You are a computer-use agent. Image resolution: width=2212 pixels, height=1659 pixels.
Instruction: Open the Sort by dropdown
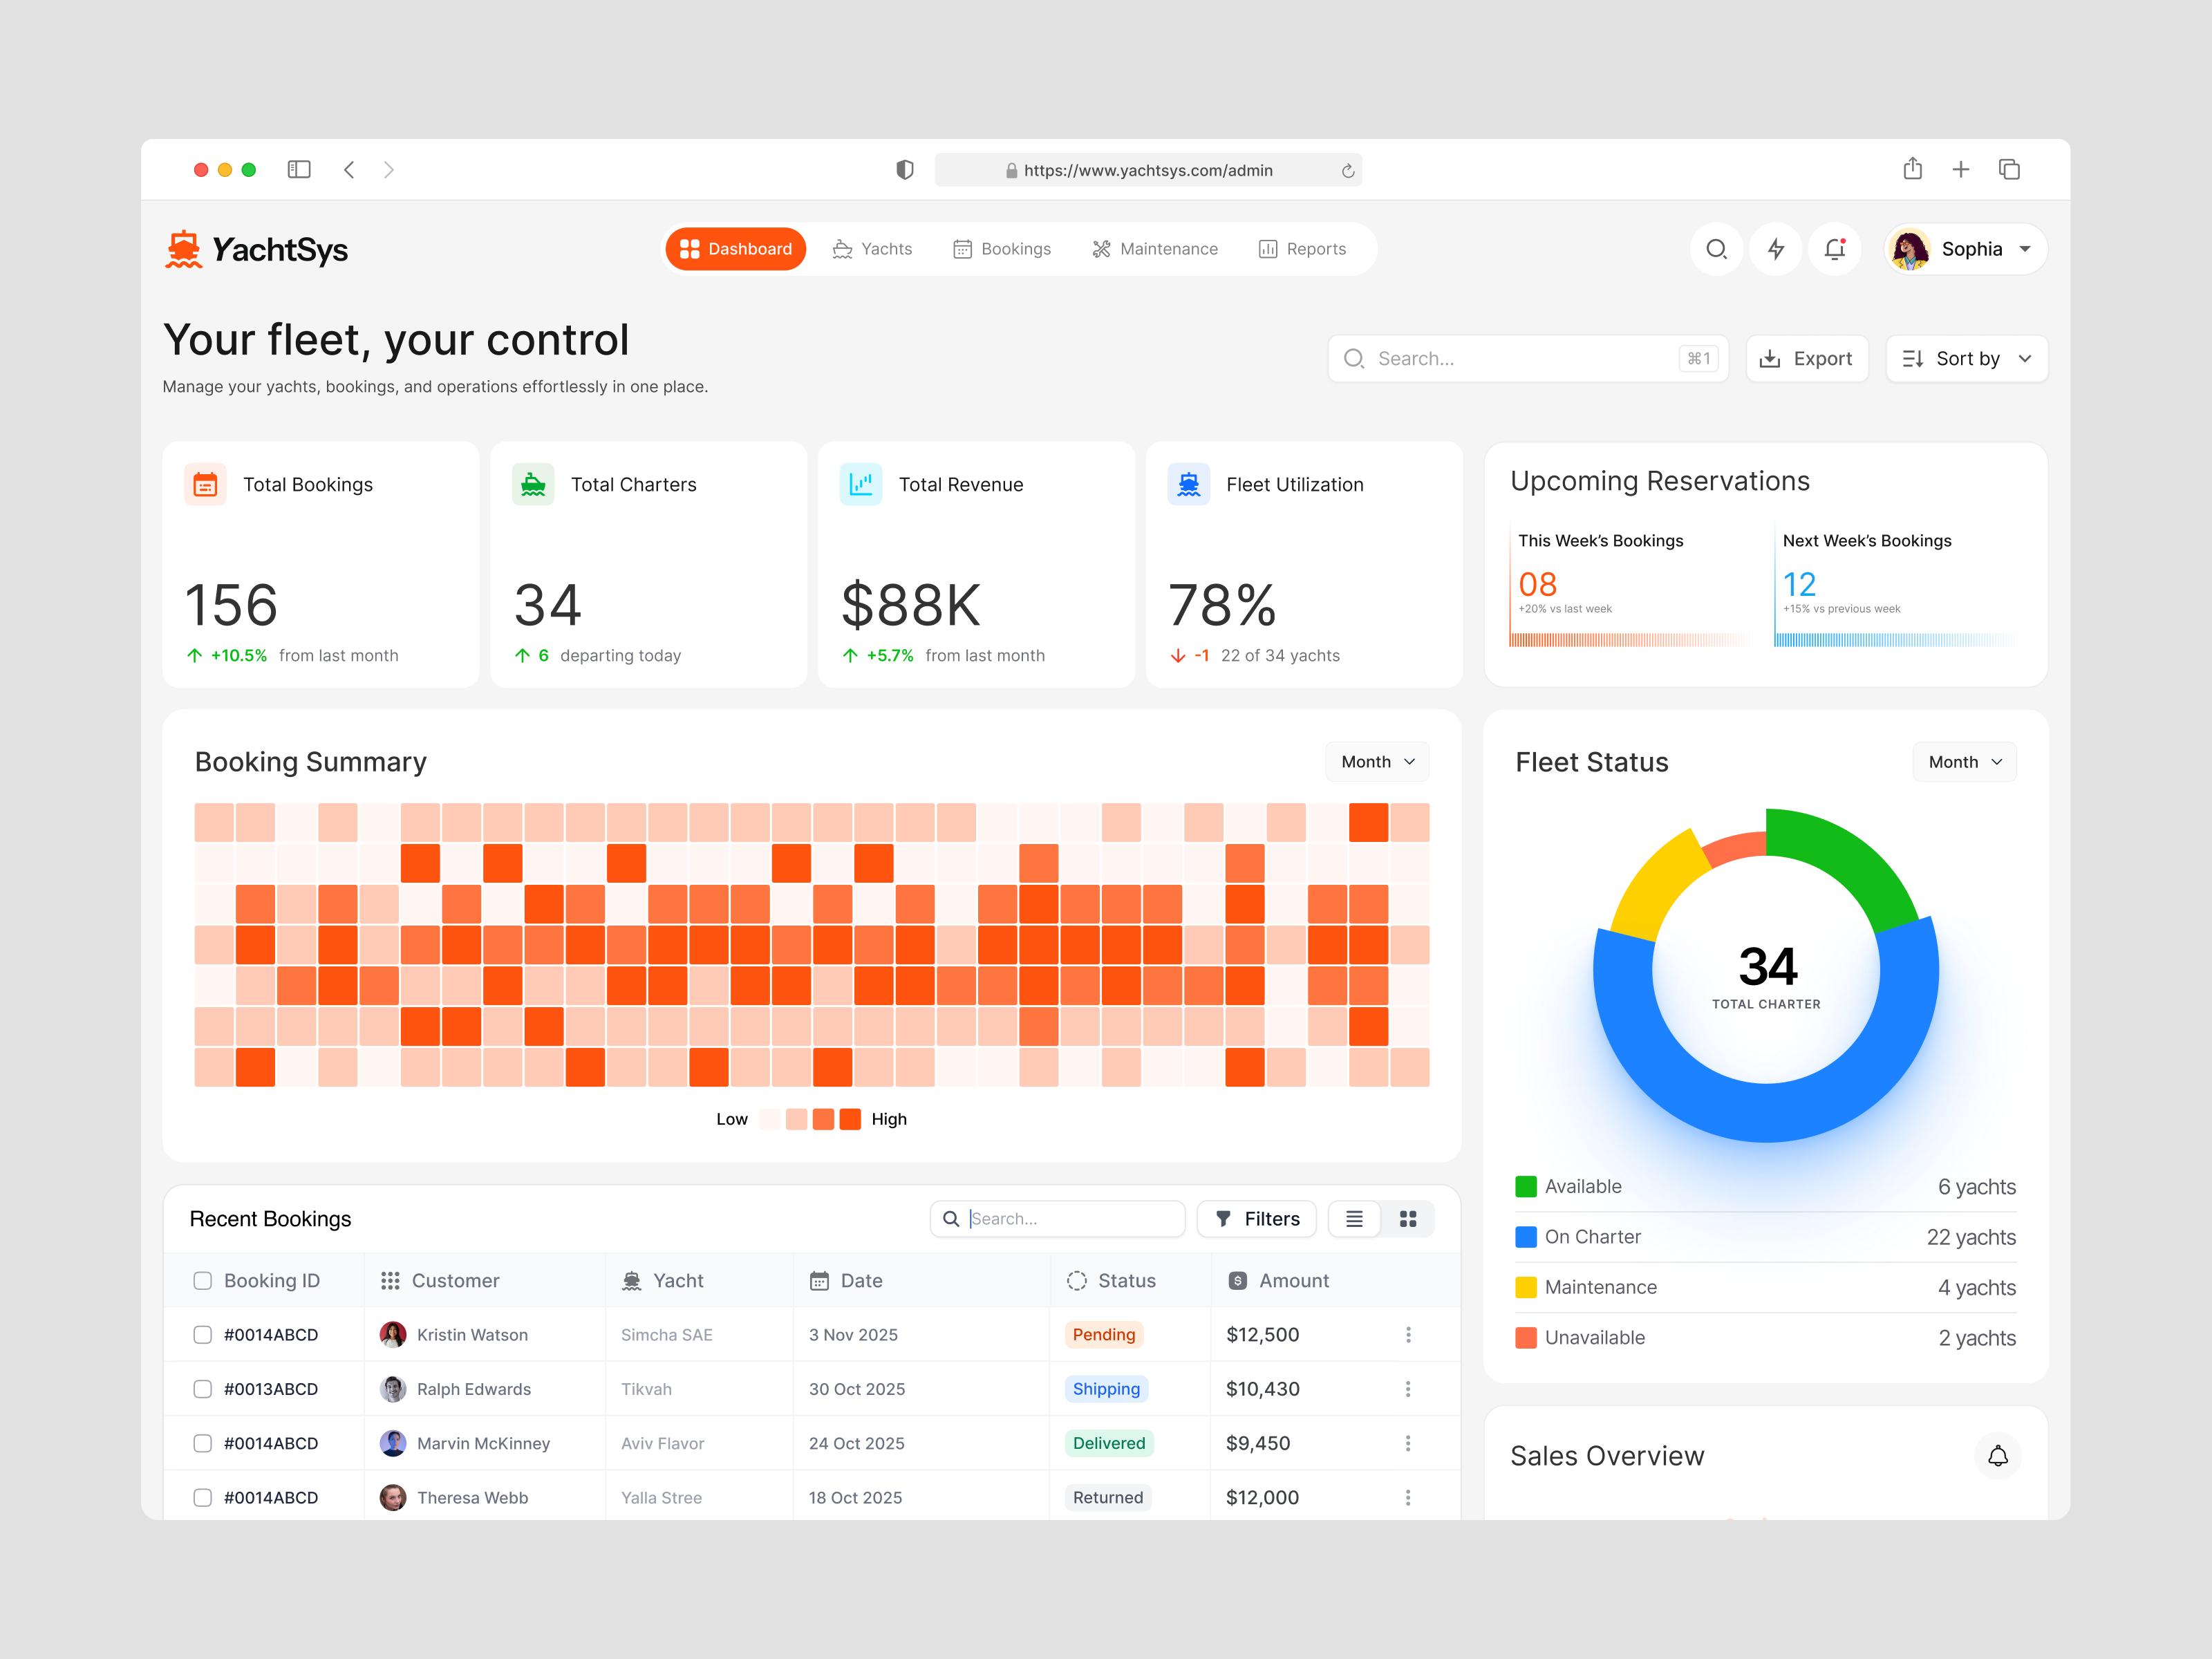click(1966, 359)
